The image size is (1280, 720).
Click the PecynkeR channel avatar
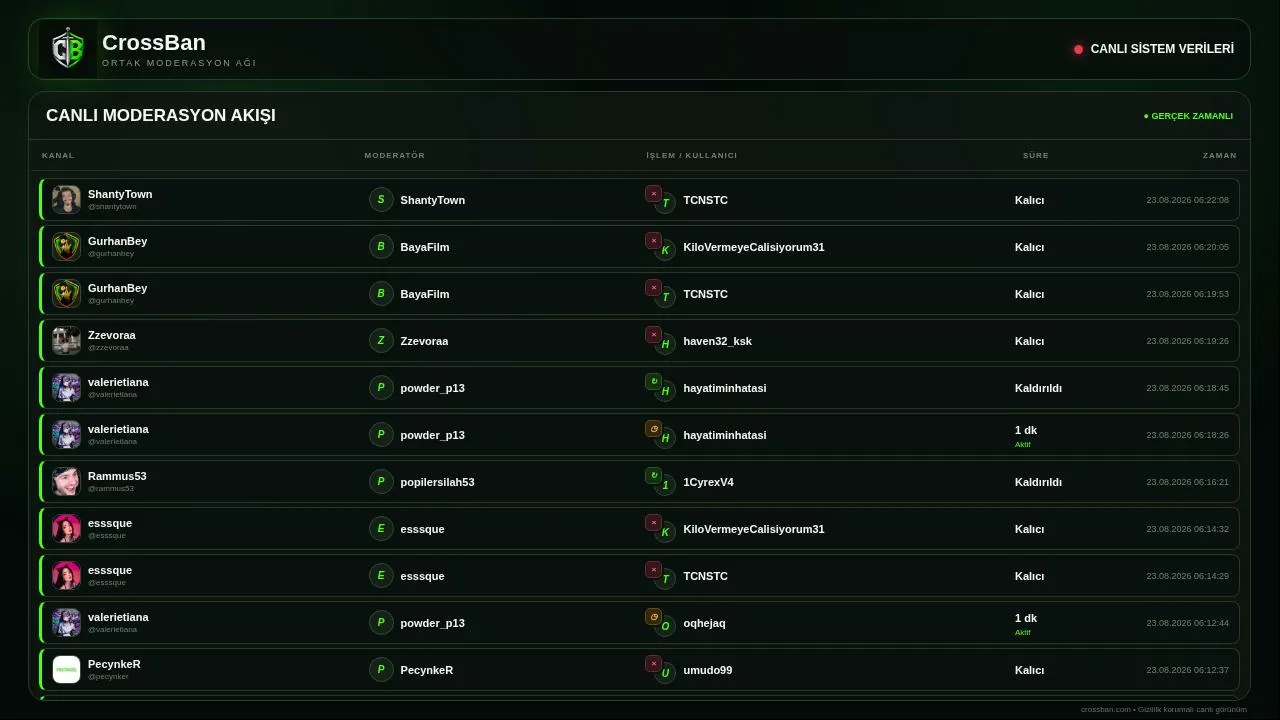(66, 669)
